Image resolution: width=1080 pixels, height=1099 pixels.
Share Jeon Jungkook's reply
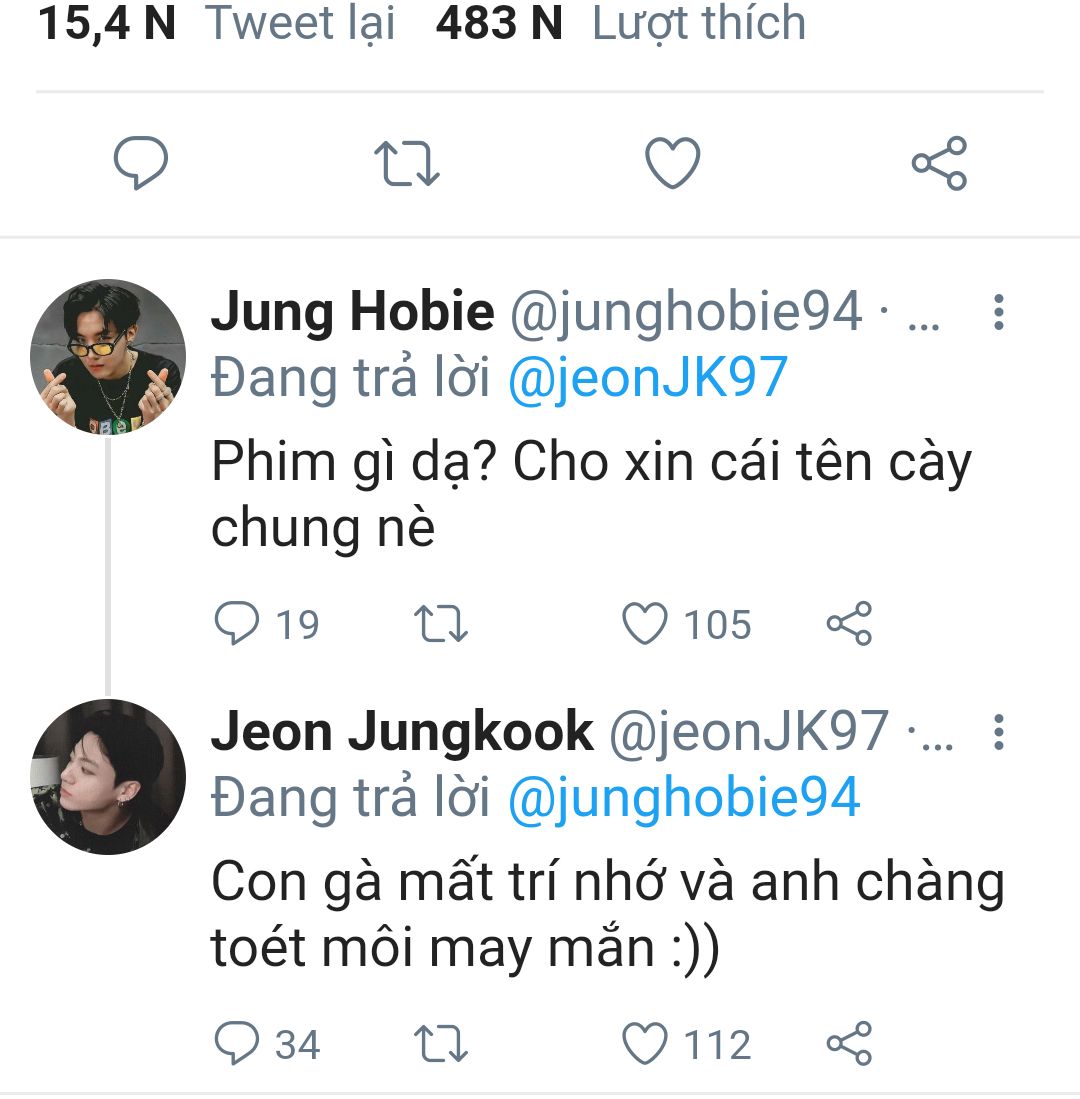849,1044
